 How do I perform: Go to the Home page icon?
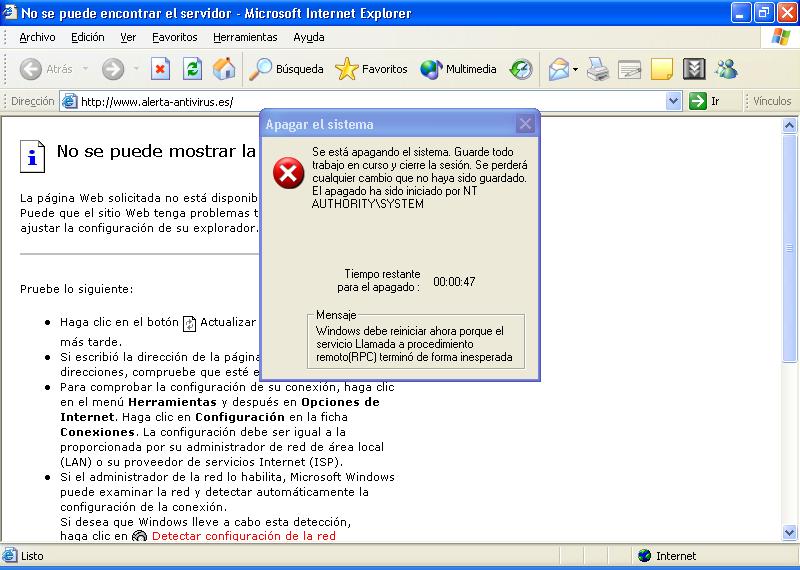224,69
